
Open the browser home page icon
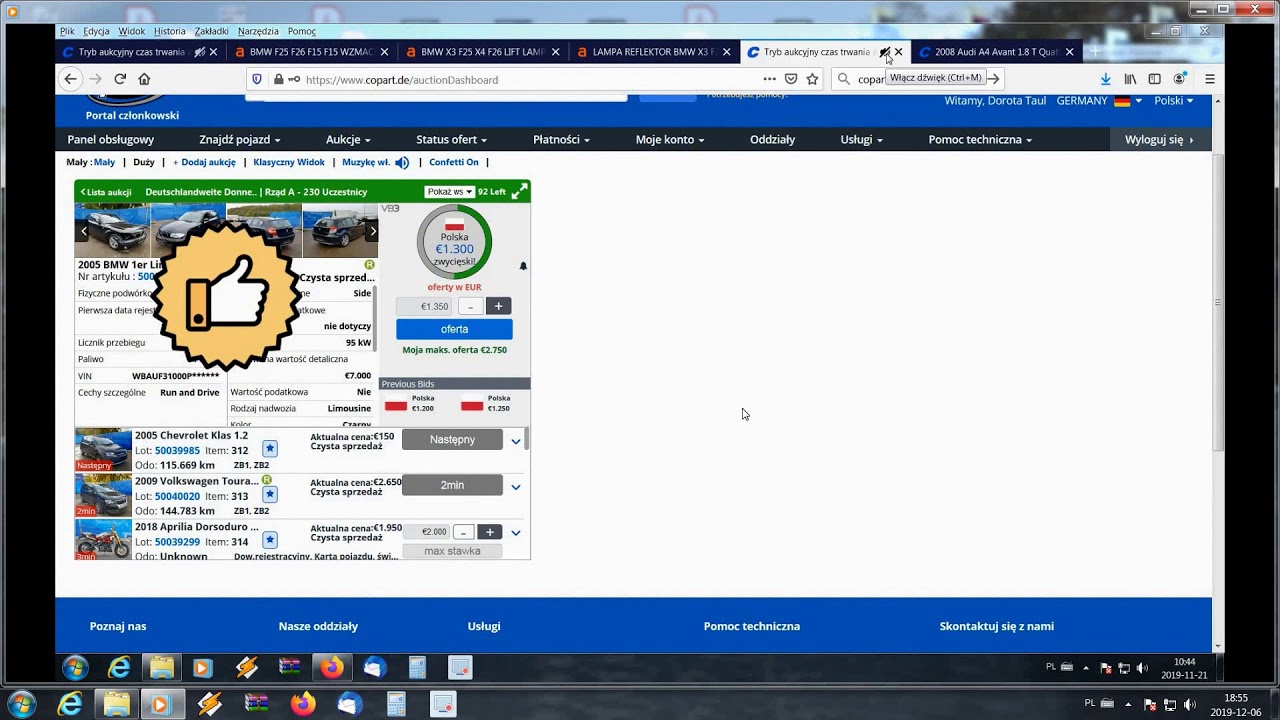click(144, 79)
